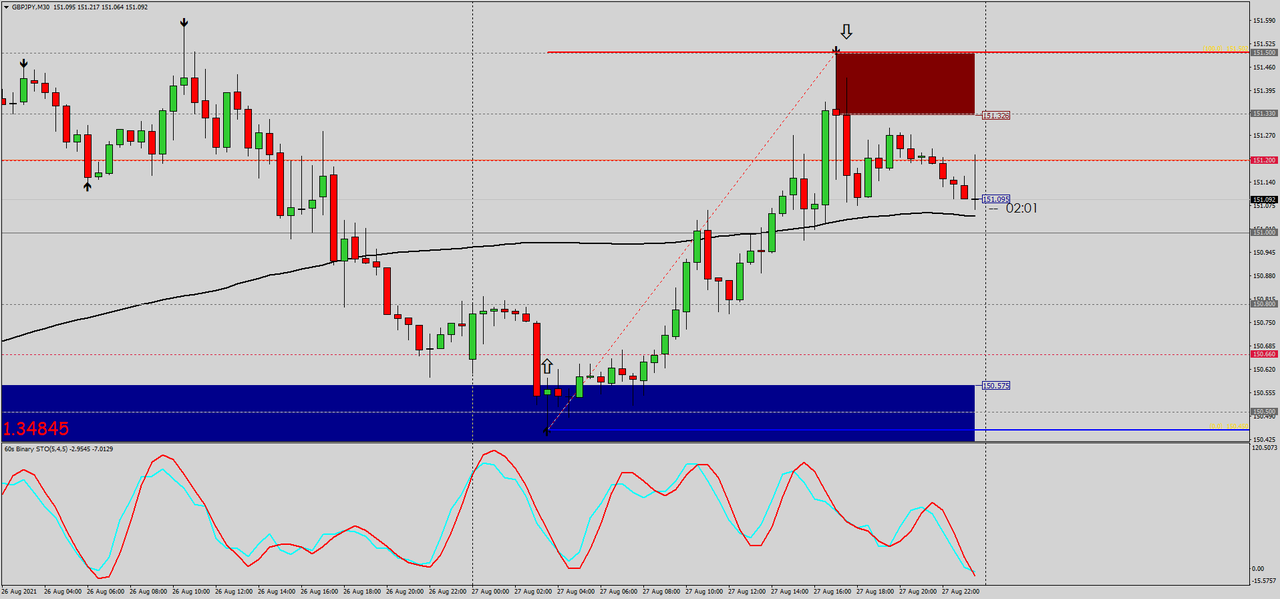Select the 151.326 price tag on the right axis
Screen dimensions: 1280x599
point(996,114)
